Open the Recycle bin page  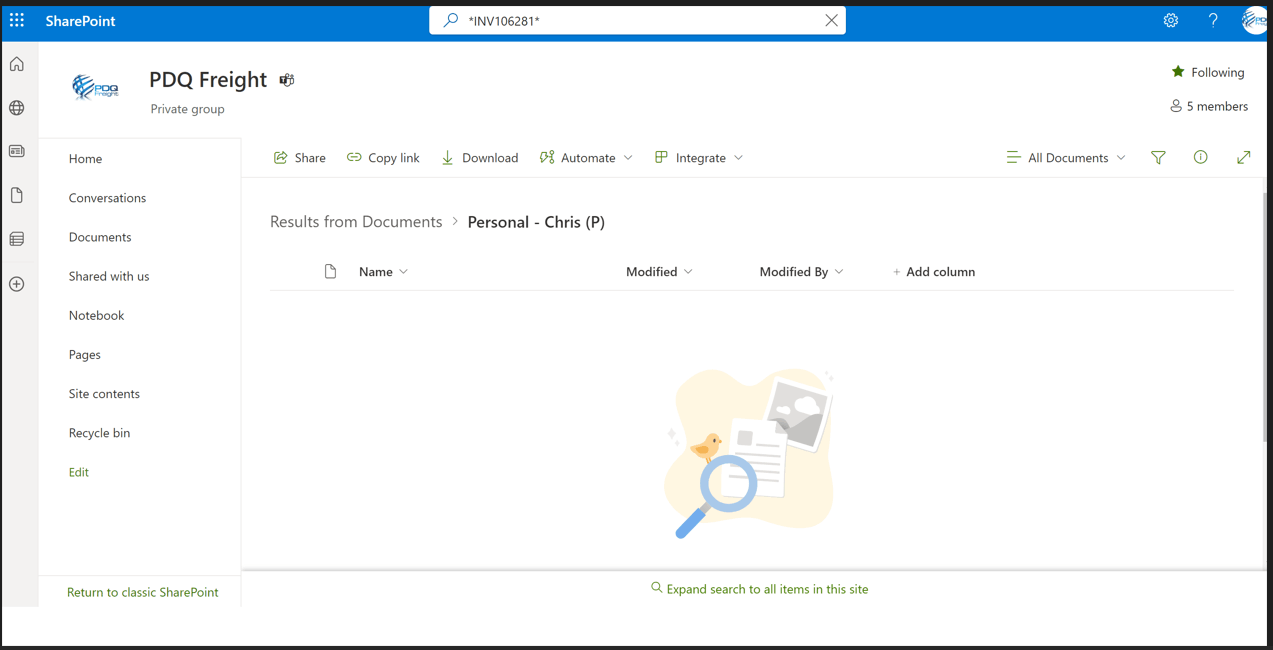(99, 432)
